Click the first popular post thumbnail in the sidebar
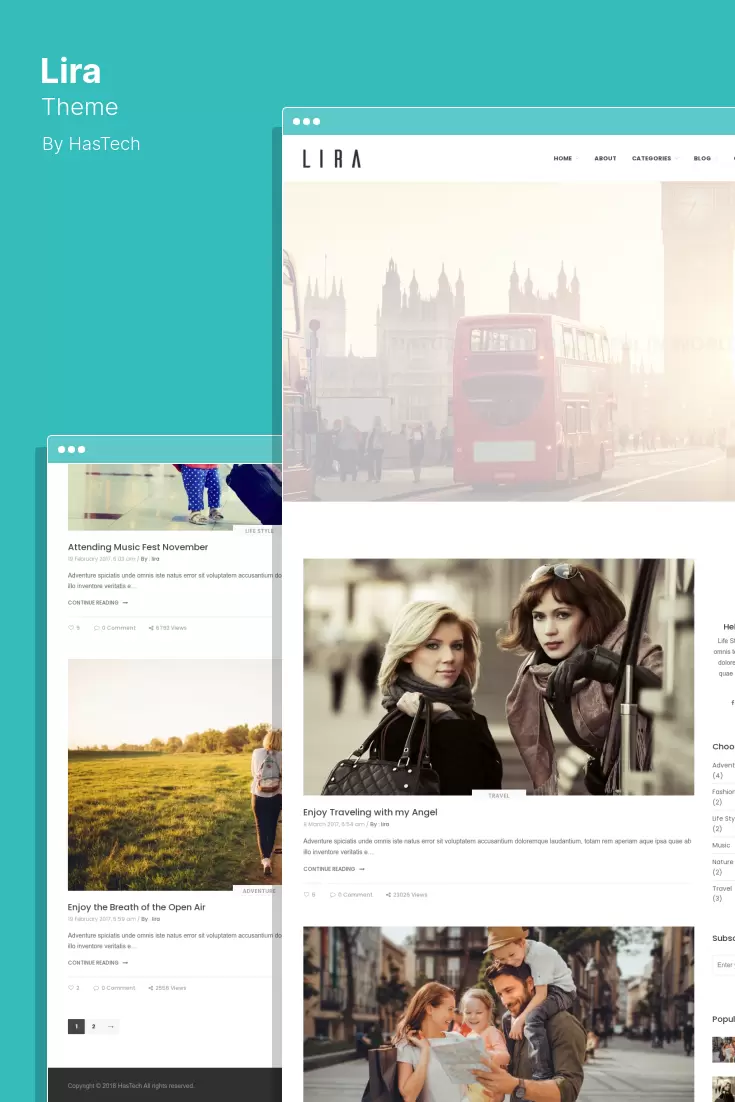This screenshot has height=1102, width=735. (723, 1049)
